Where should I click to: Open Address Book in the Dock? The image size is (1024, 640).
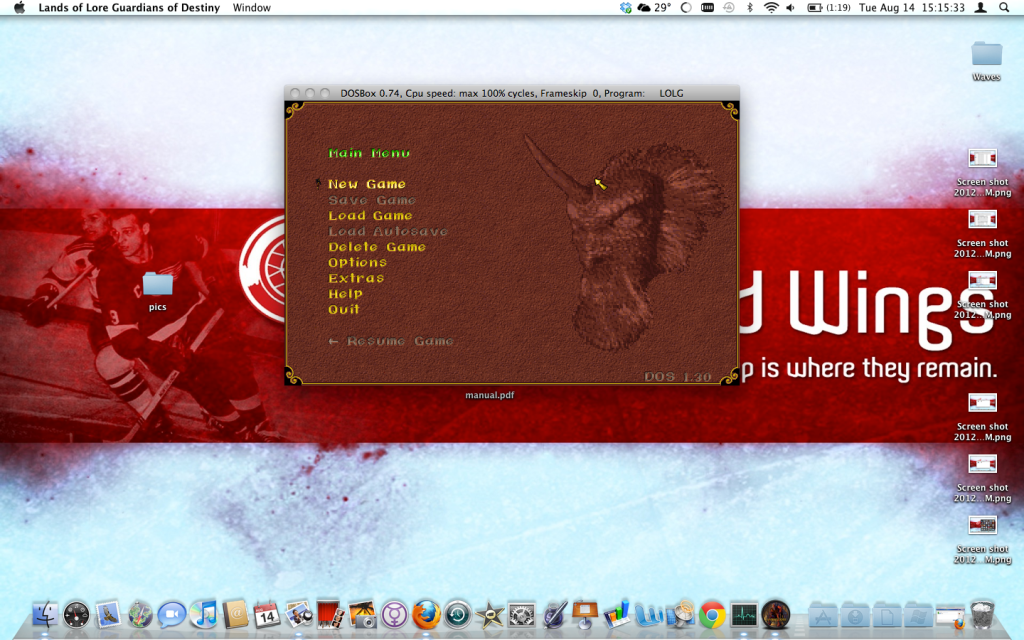tap(235, 615)
